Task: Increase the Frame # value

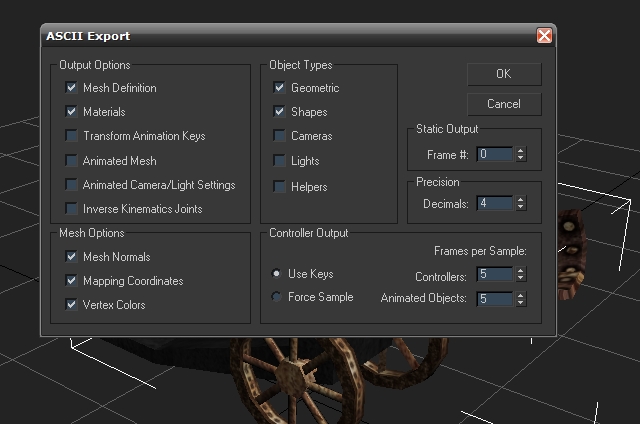Action: 520,151
